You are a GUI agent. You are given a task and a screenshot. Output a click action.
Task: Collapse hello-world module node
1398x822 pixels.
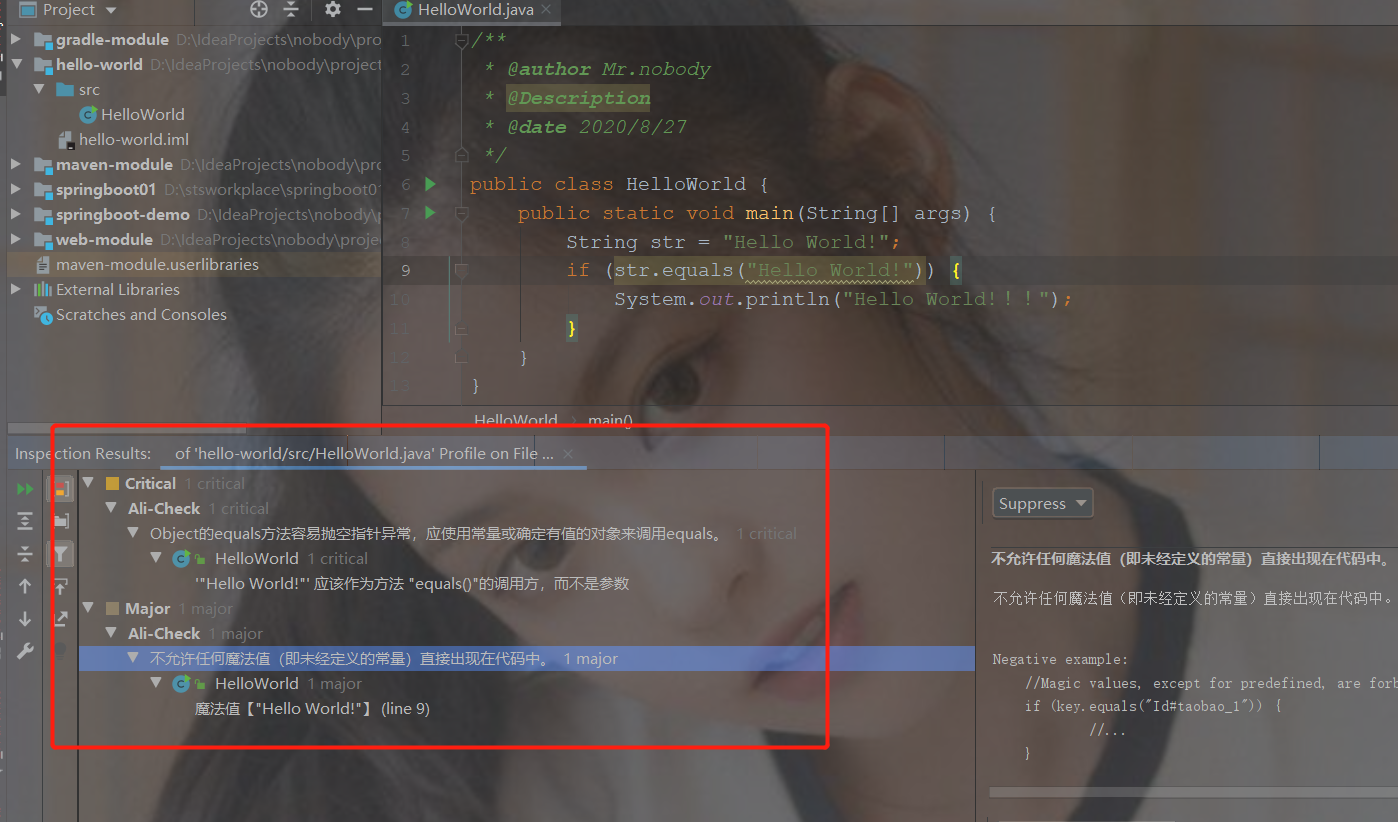tap(16, 65)
